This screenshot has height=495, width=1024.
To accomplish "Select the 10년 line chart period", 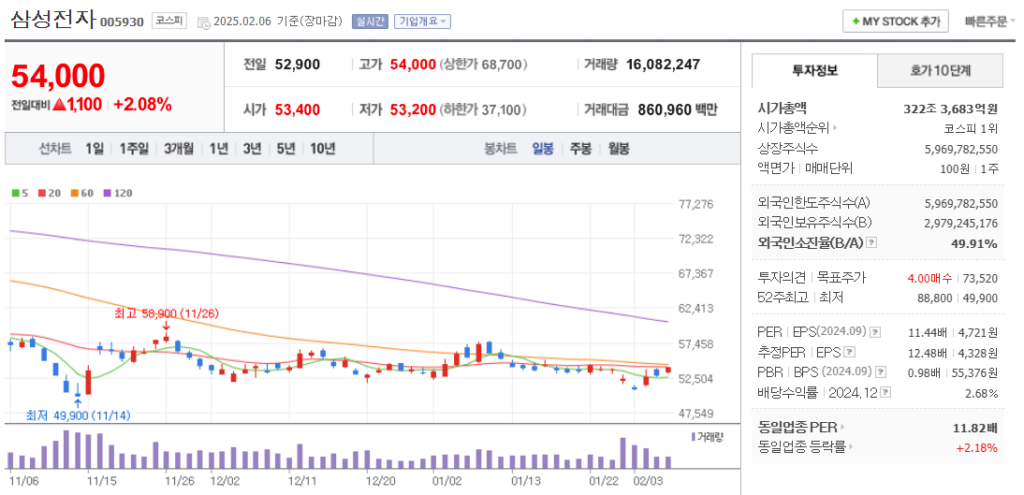I will tap(323, 149).
